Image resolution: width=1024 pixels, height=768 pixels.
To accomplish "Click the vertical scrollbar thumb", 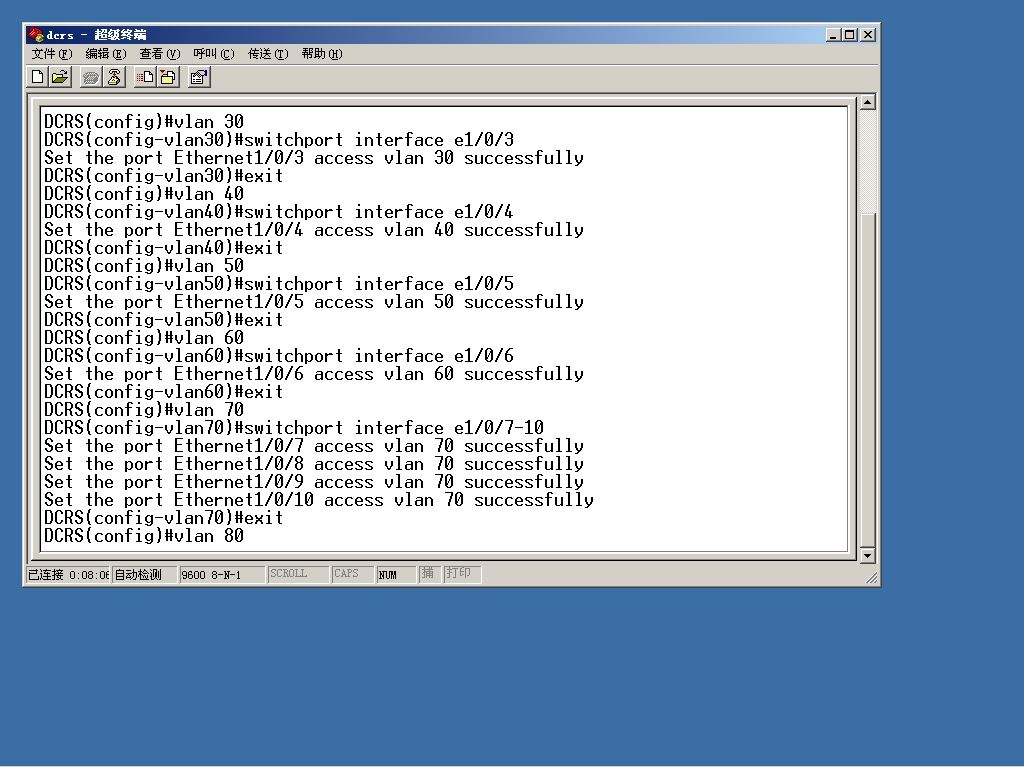I will 867,379.
